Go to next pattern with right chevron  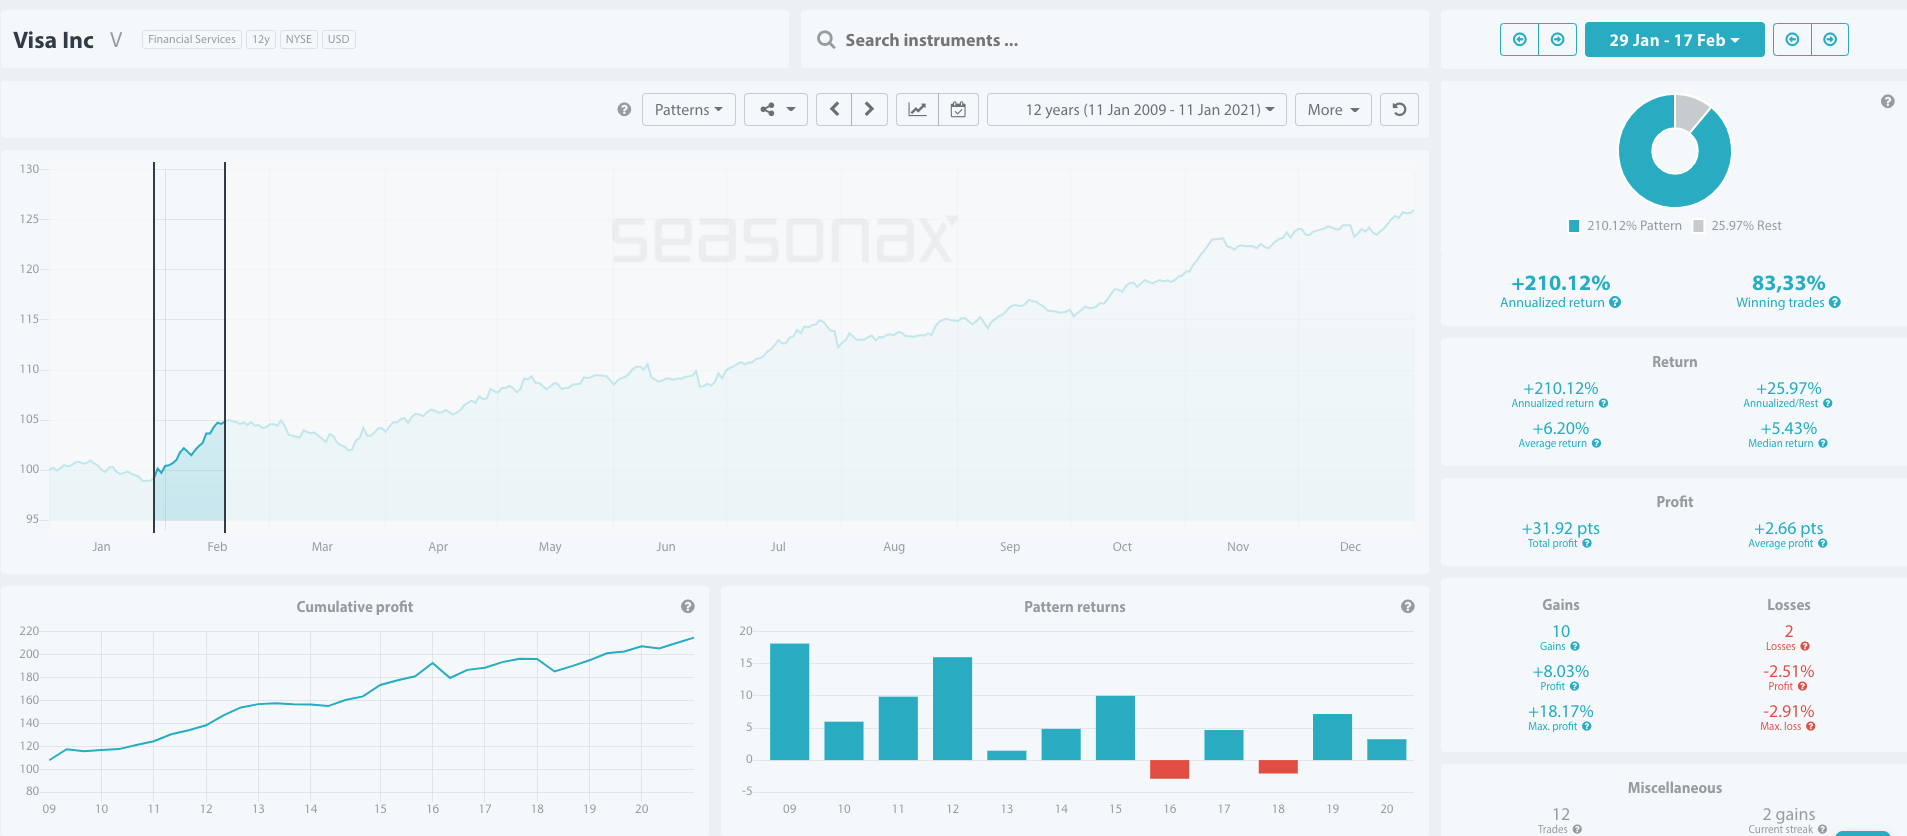point(869,110)
